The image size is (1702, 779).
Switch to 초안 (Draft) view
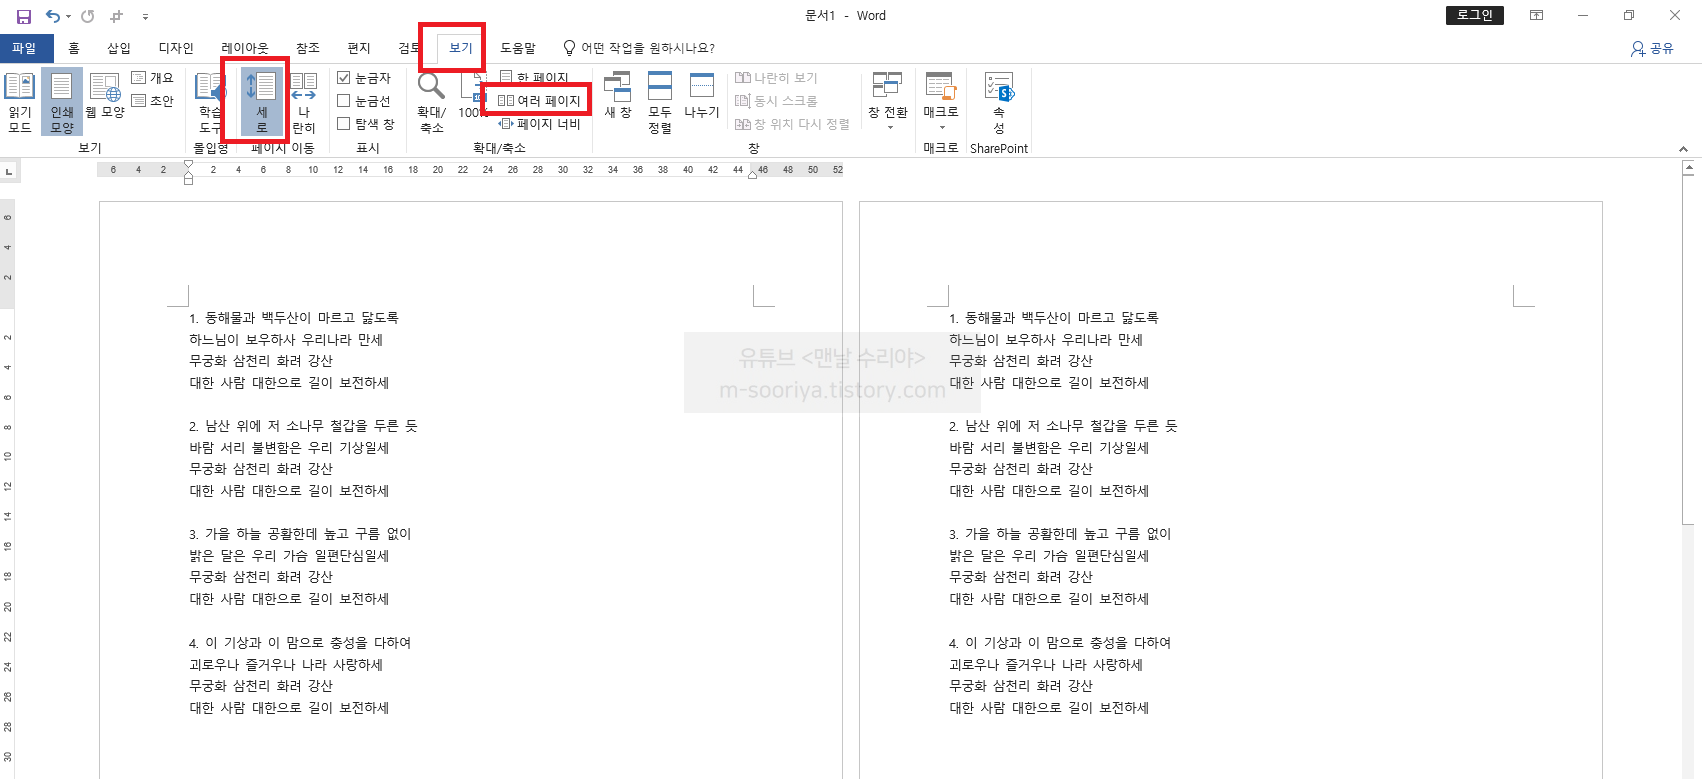pos(153,101)
